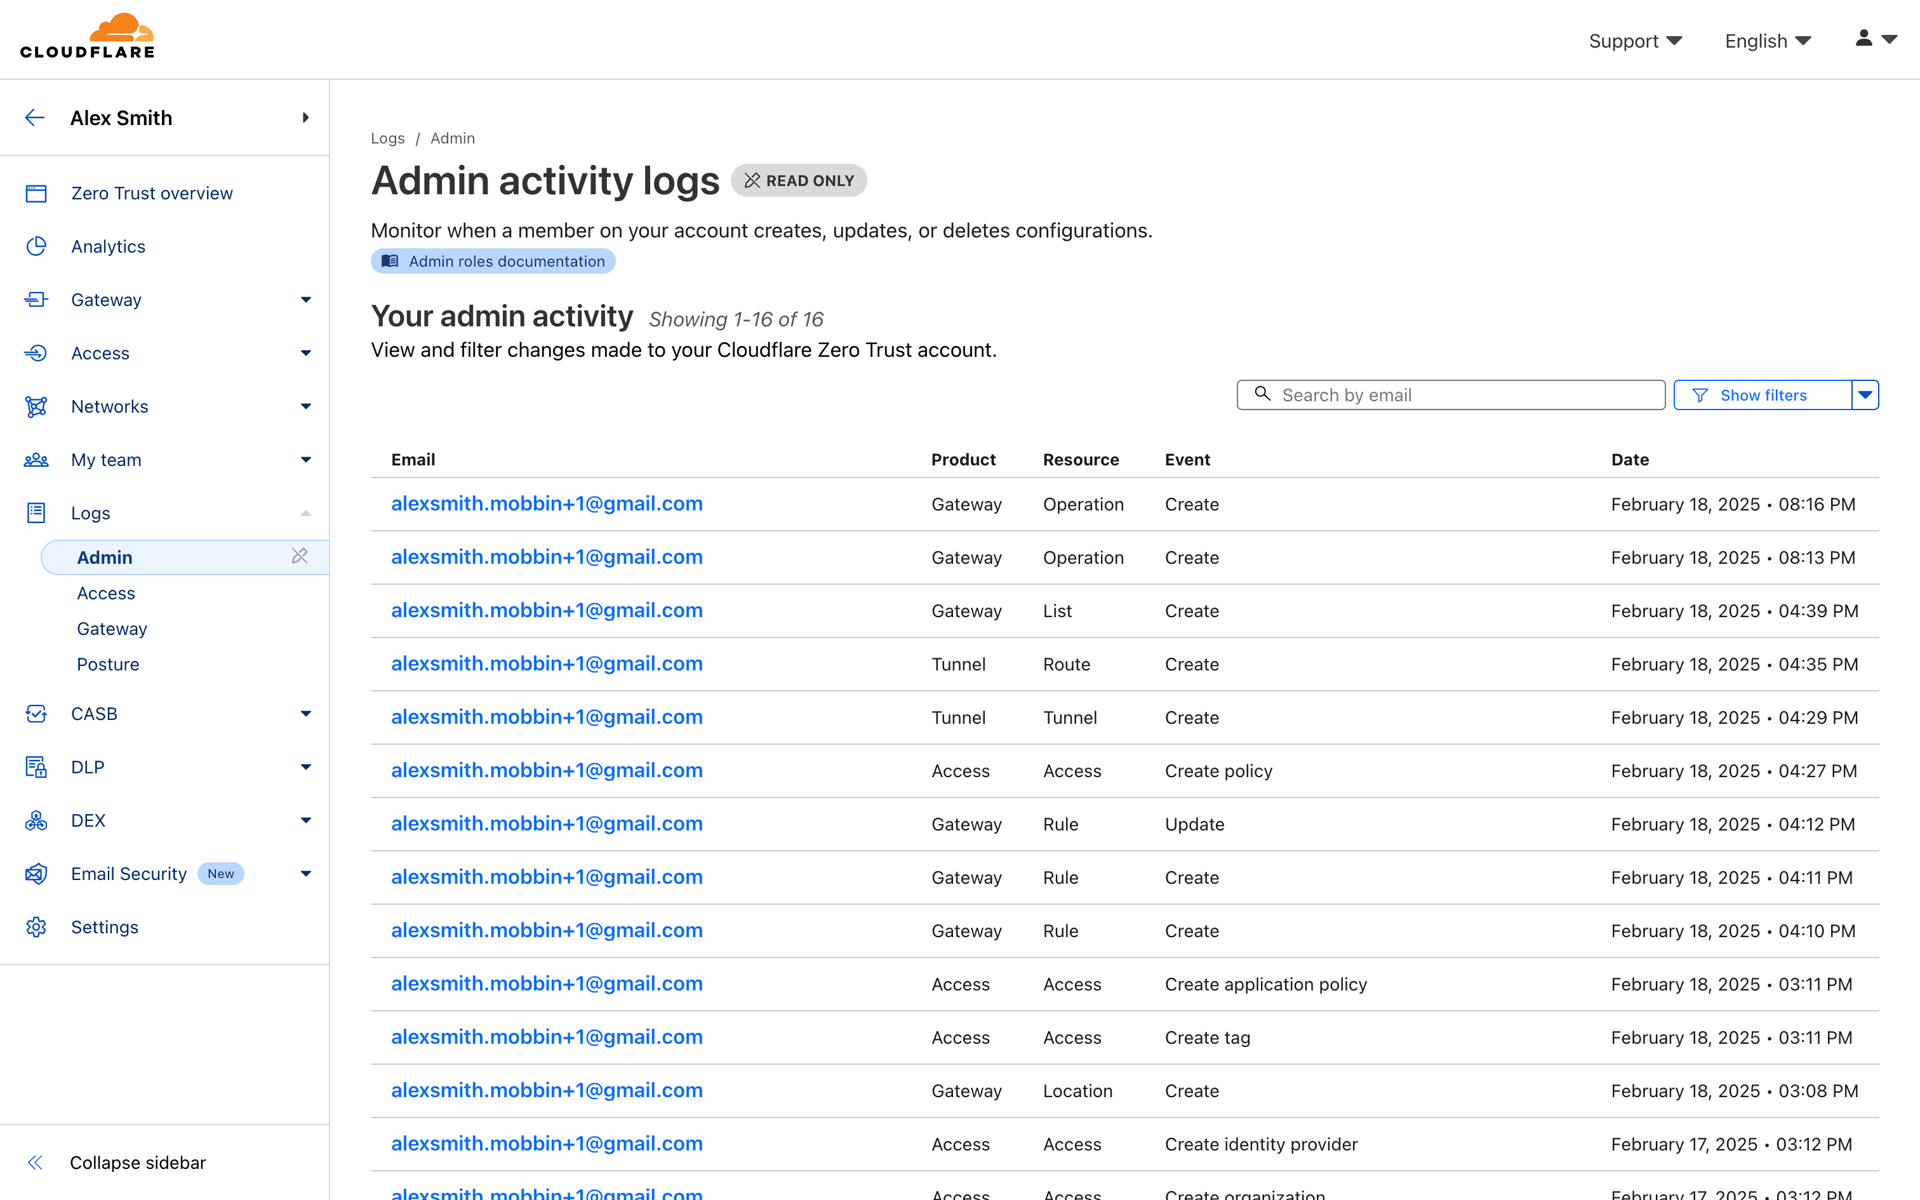
Task: Open the dropdown arrow next to Show filters
Action: 1865,395
